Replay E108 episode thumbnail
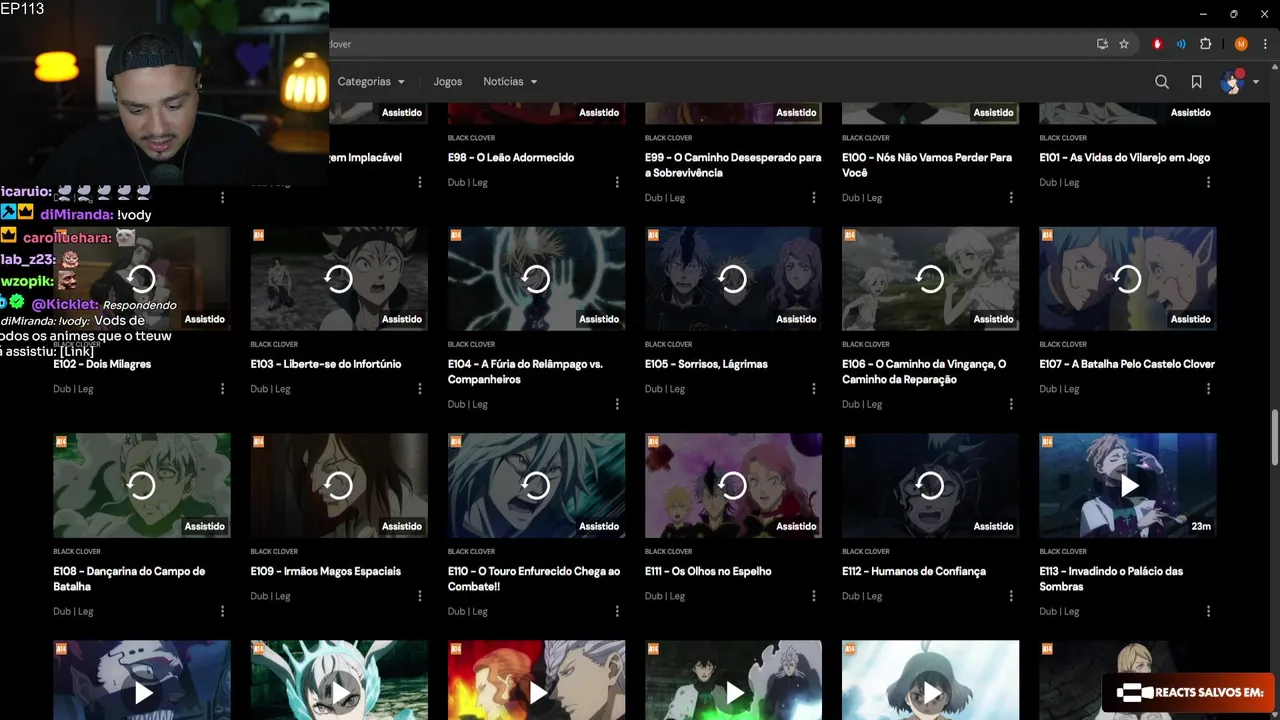Viewport: 1280px width, 720px height. tap(142, 486)
